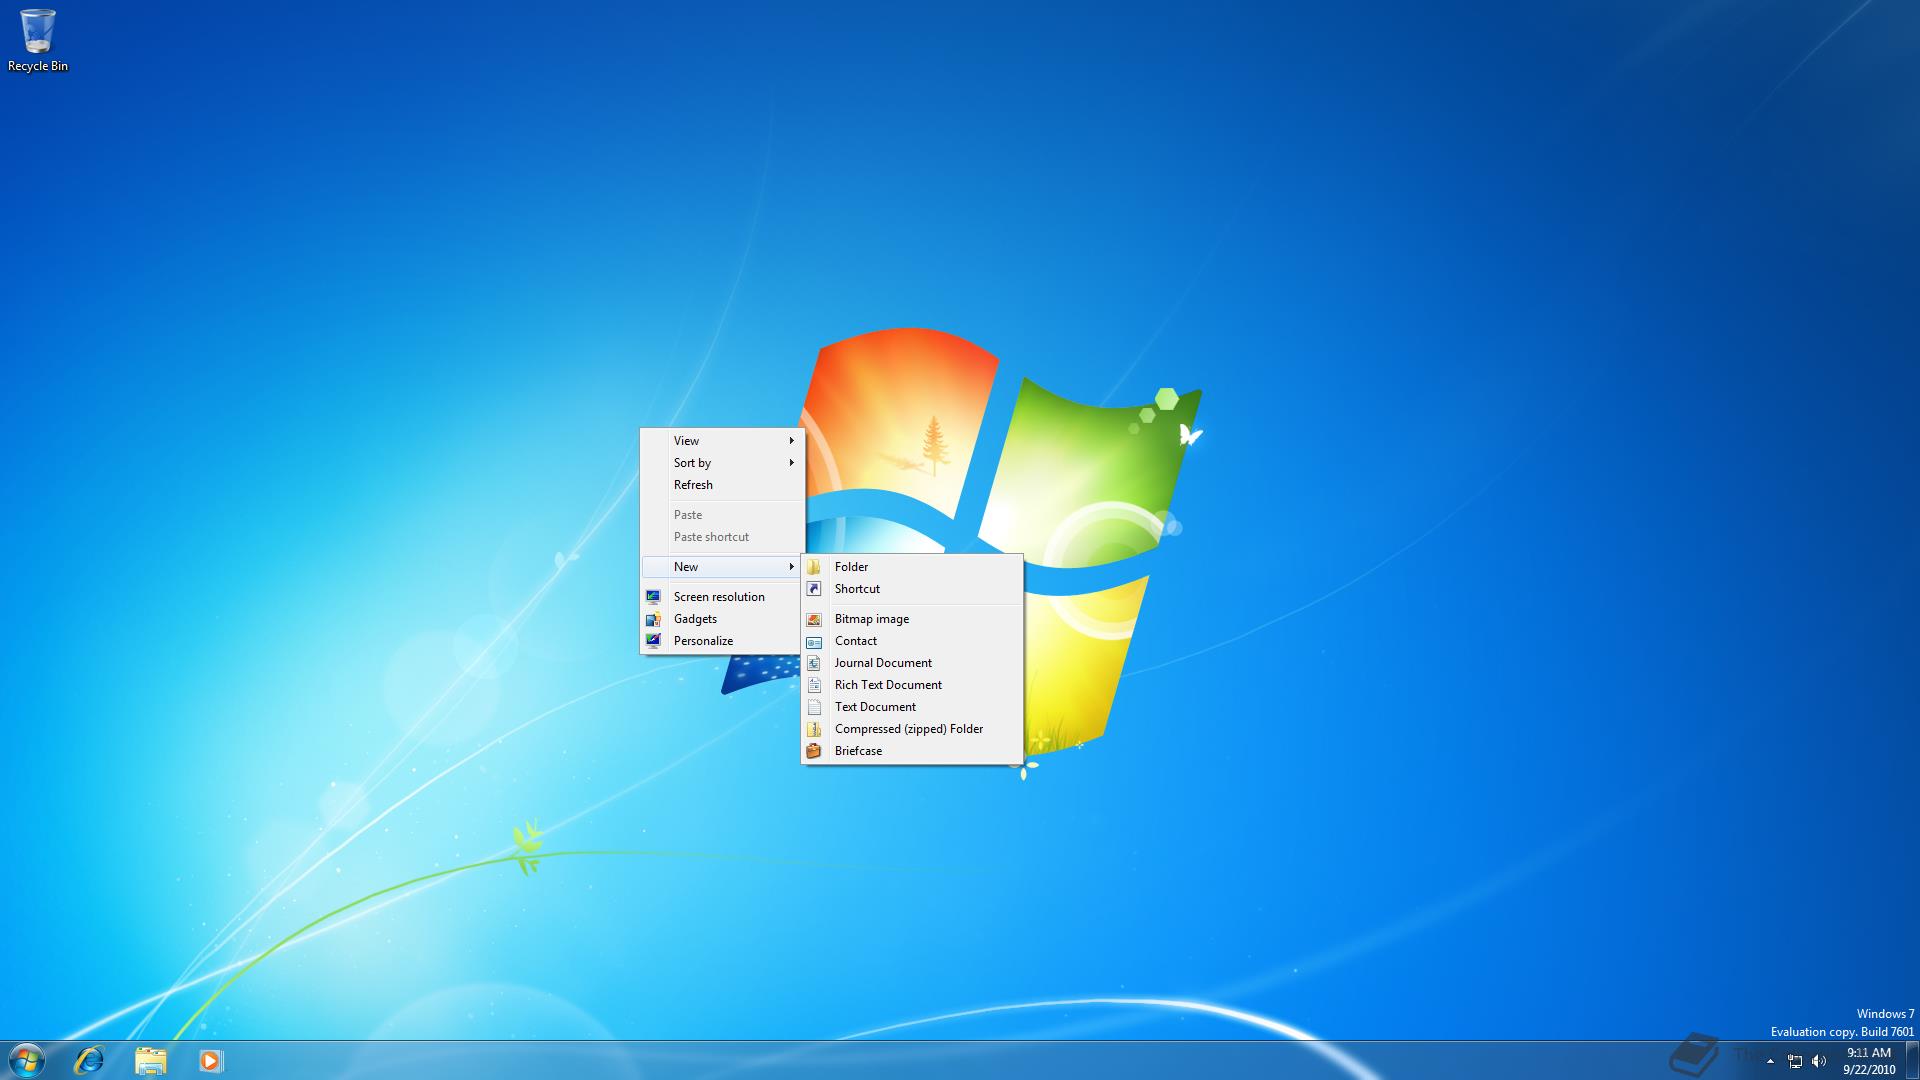Viewport: 1920px width, 1080px height.
Task: Click the Show desktop button
Action: (1912, 1060)
